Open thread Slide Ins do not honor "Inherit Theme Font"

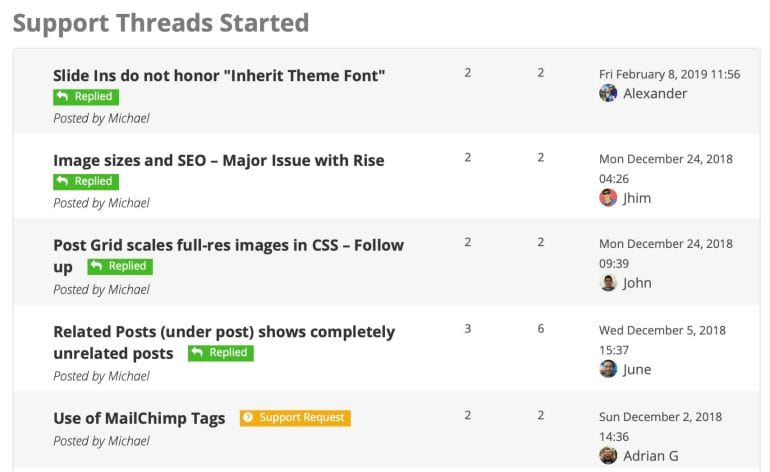(x=219, y=76)
